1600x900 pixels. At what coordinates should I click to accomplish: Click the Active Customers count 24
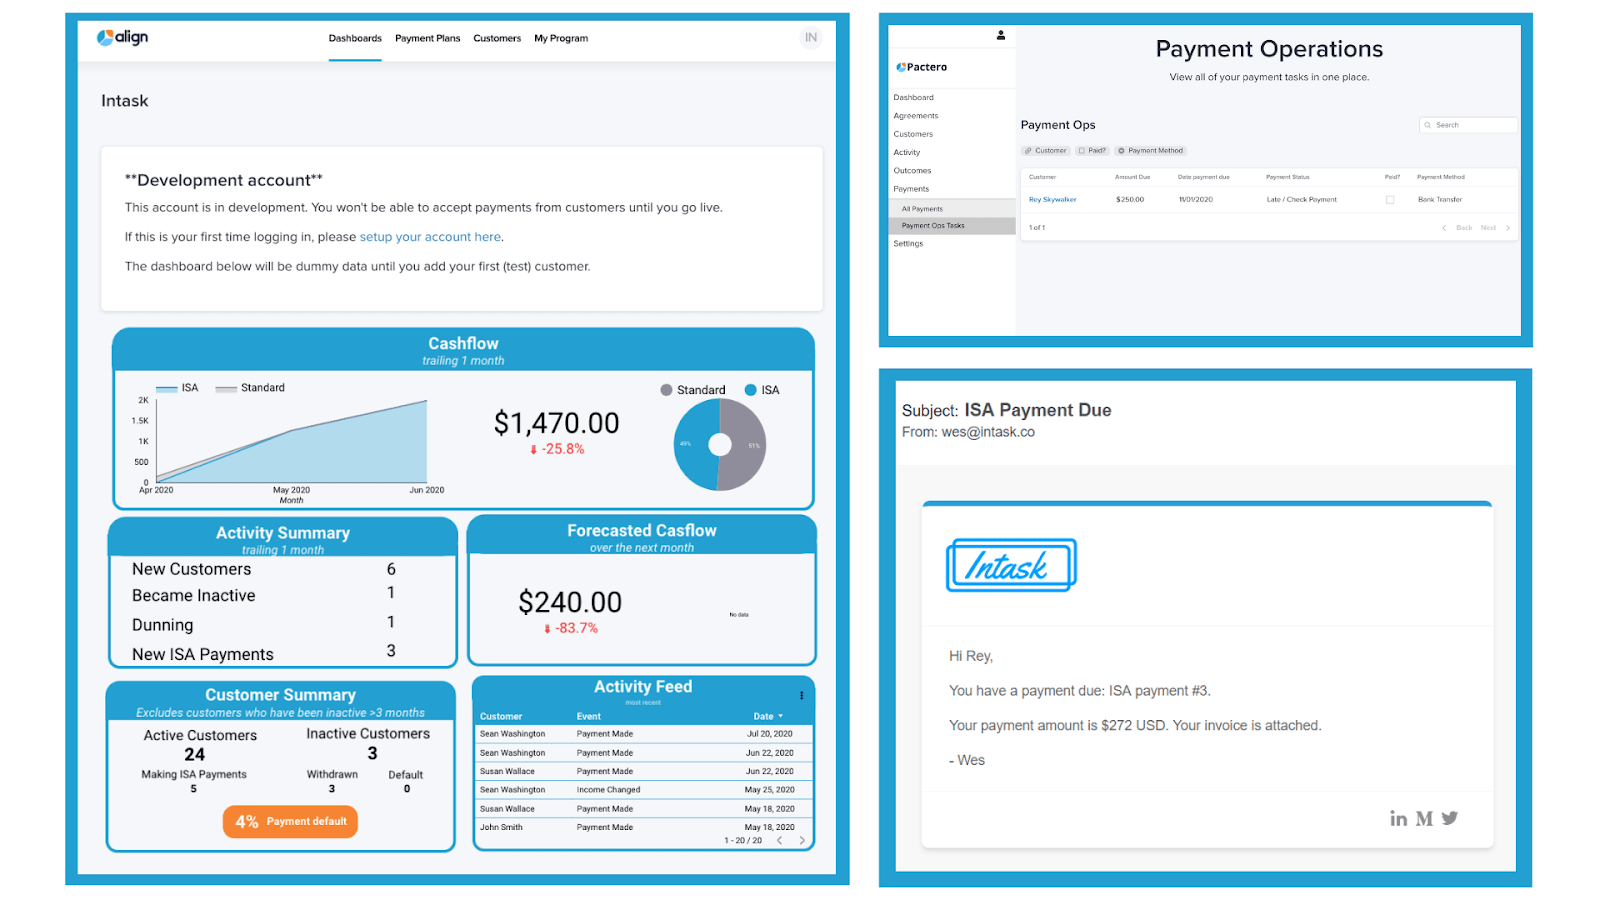pos(194,755)
